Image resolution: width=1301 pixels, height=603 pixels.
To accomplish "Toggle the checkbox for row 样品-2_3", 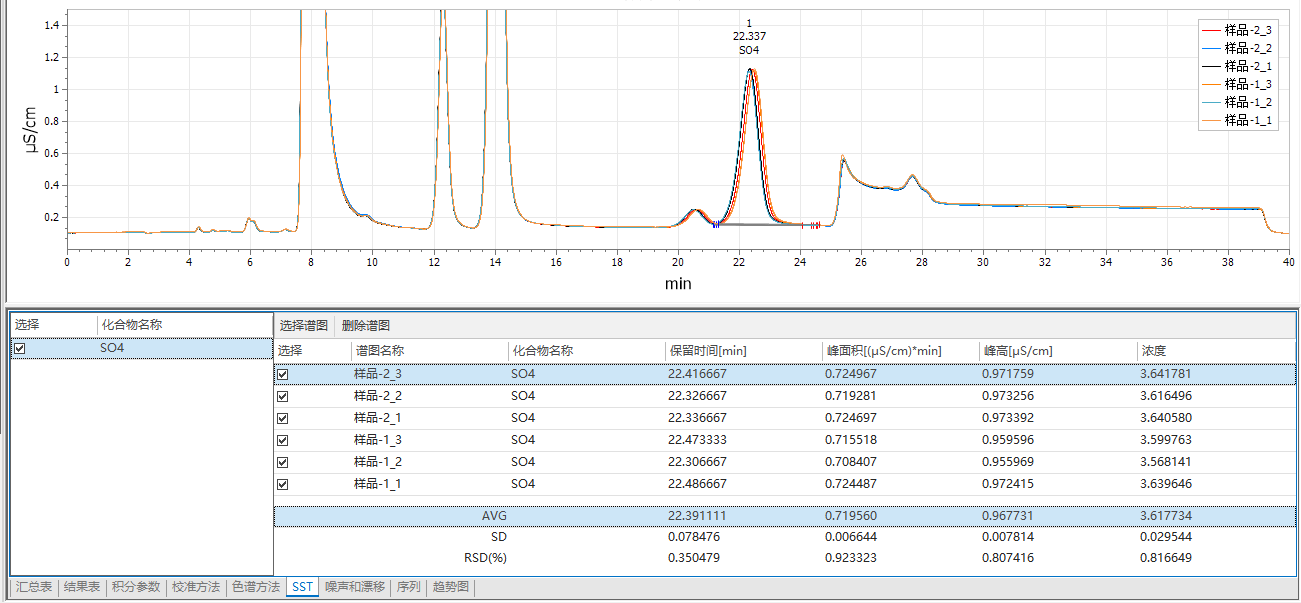I will (x=283, y=374).
